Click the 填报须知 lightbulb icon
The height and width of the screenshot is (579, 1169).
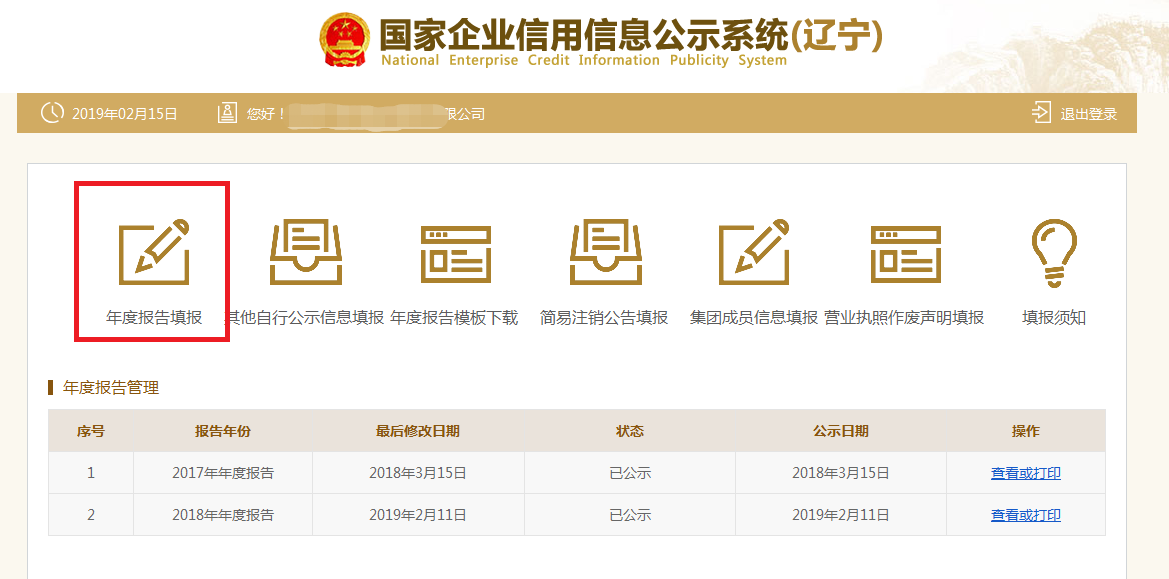1054,253
